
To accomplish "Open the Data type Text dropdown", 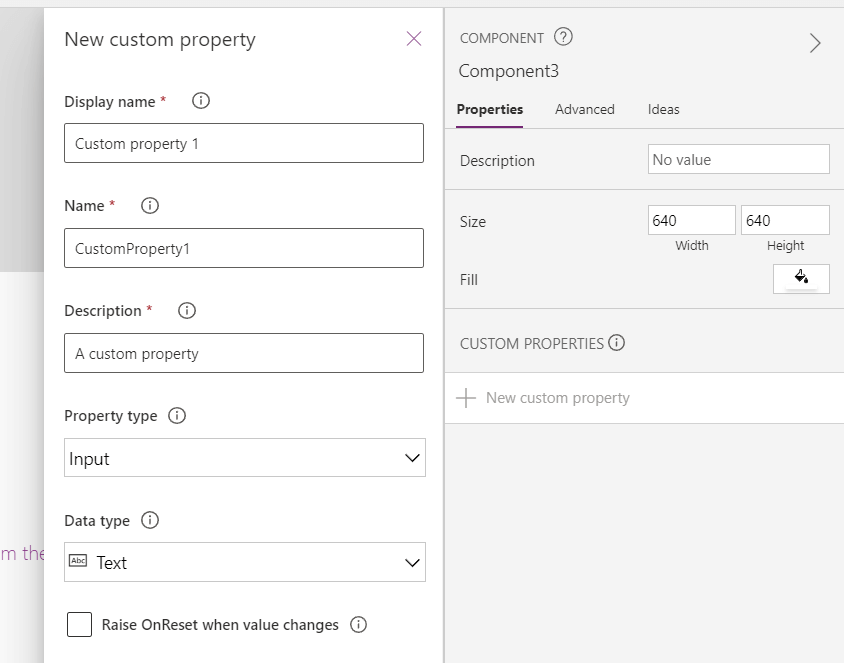I will (245, 562).
